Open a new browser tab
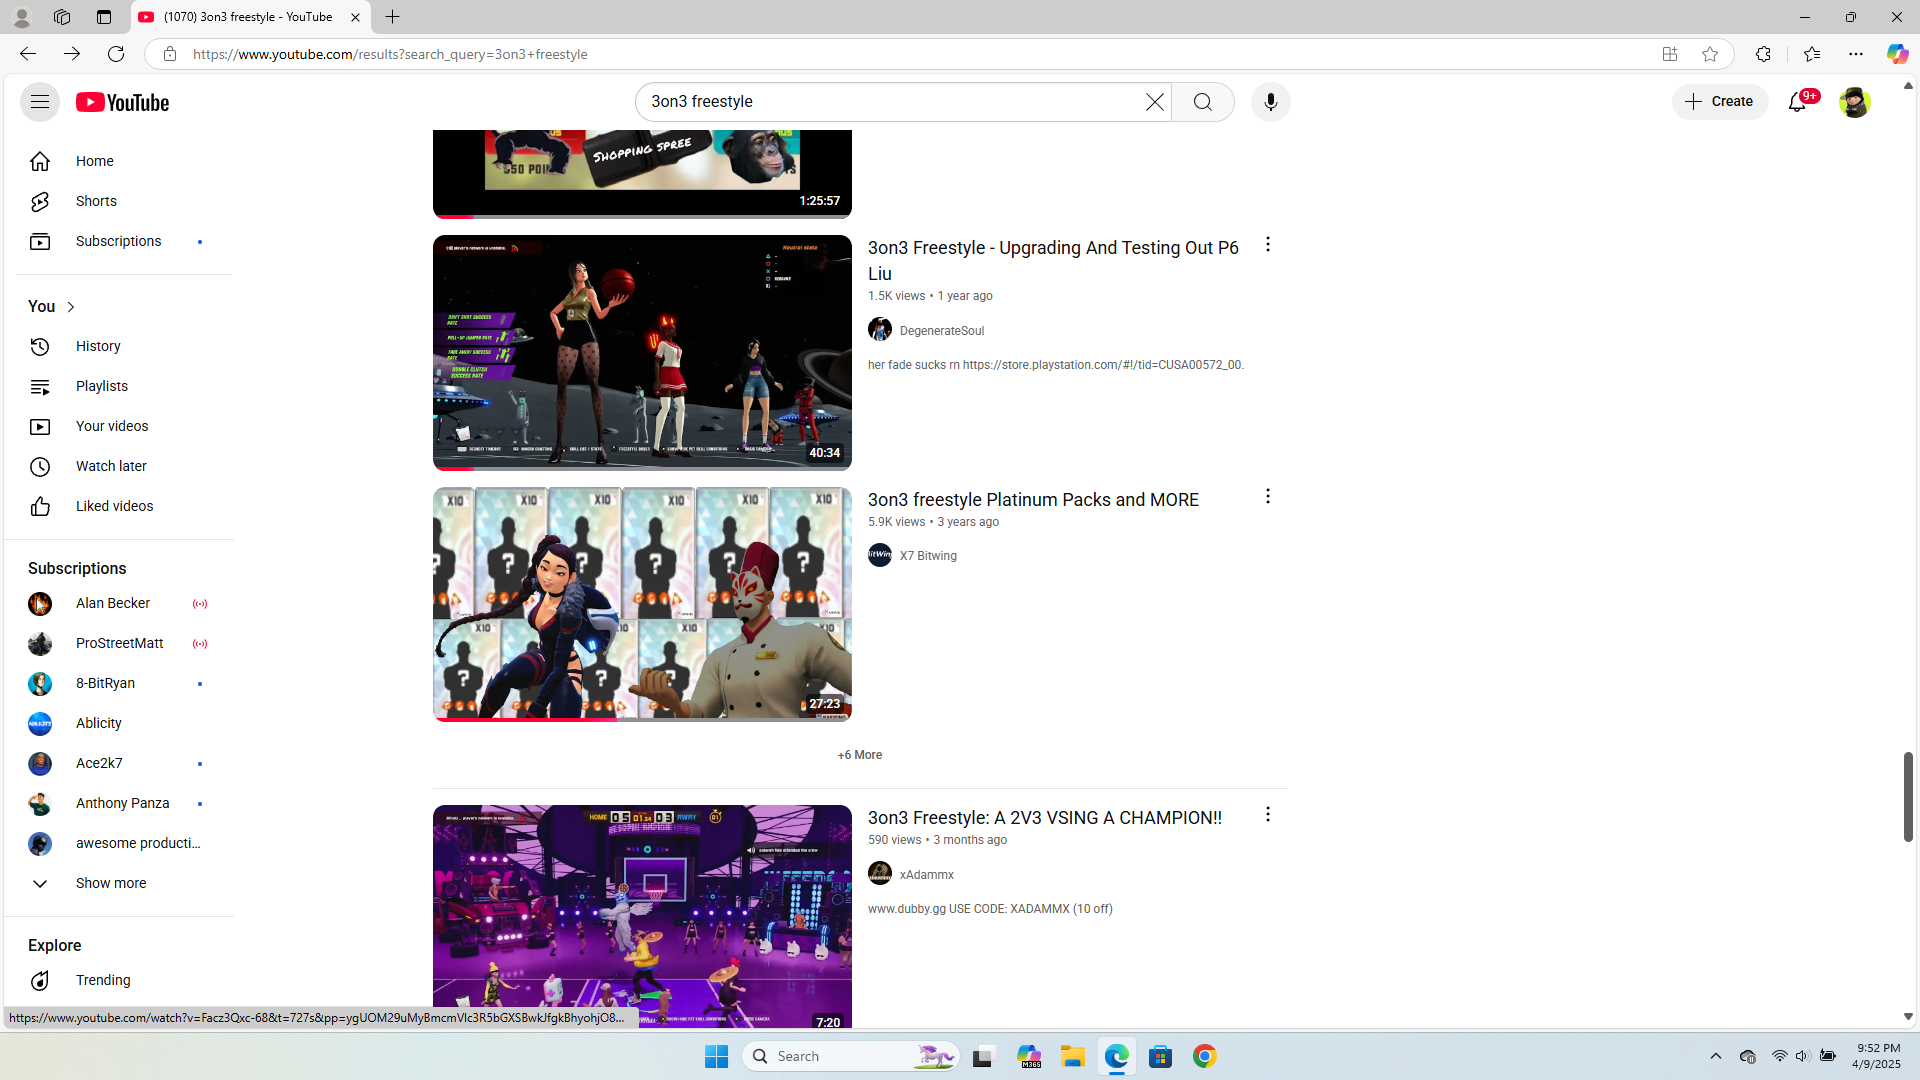Viewport: 1920px width, 1080px height. (393, 17)
